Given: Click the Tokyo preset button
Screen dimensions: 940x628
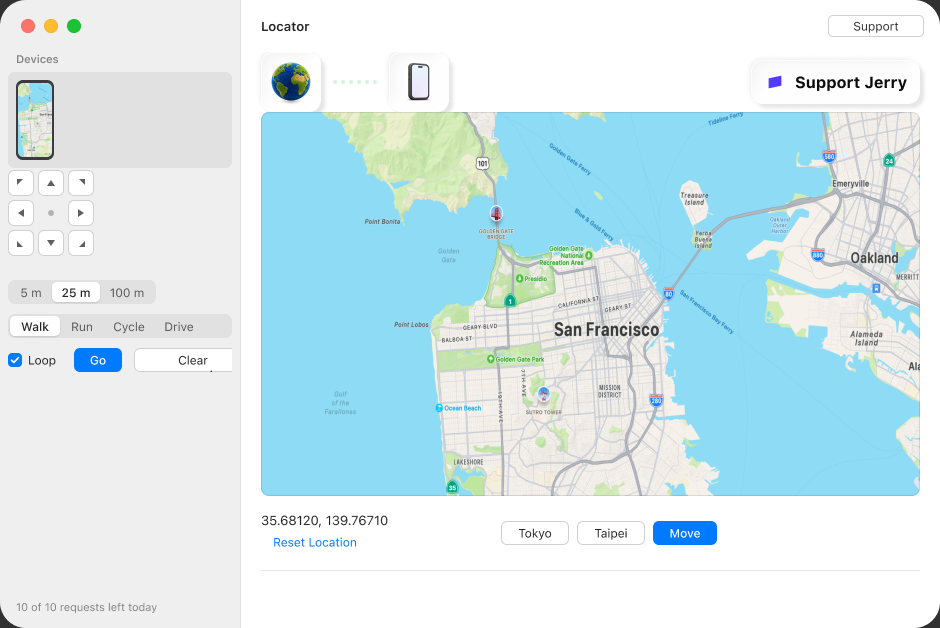Looking at the screenshot, I should 535,533.
